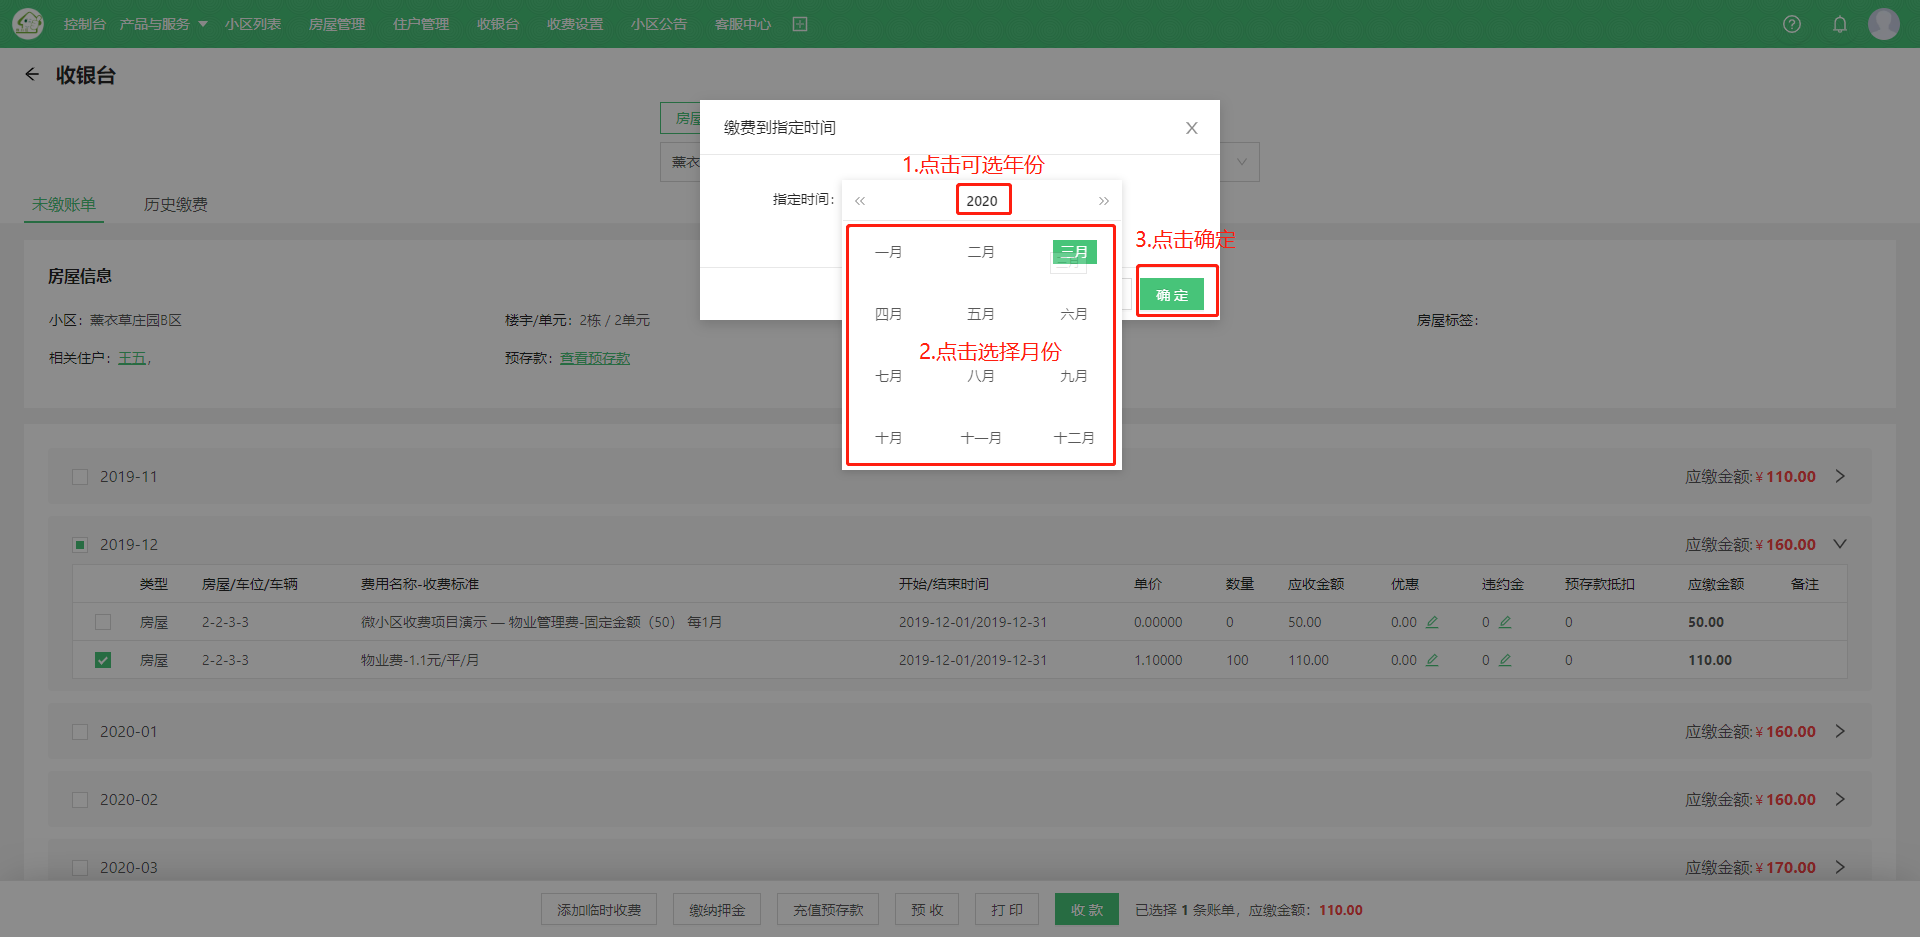Expand the 2019-11 bill details

[x=1840, y=476]
